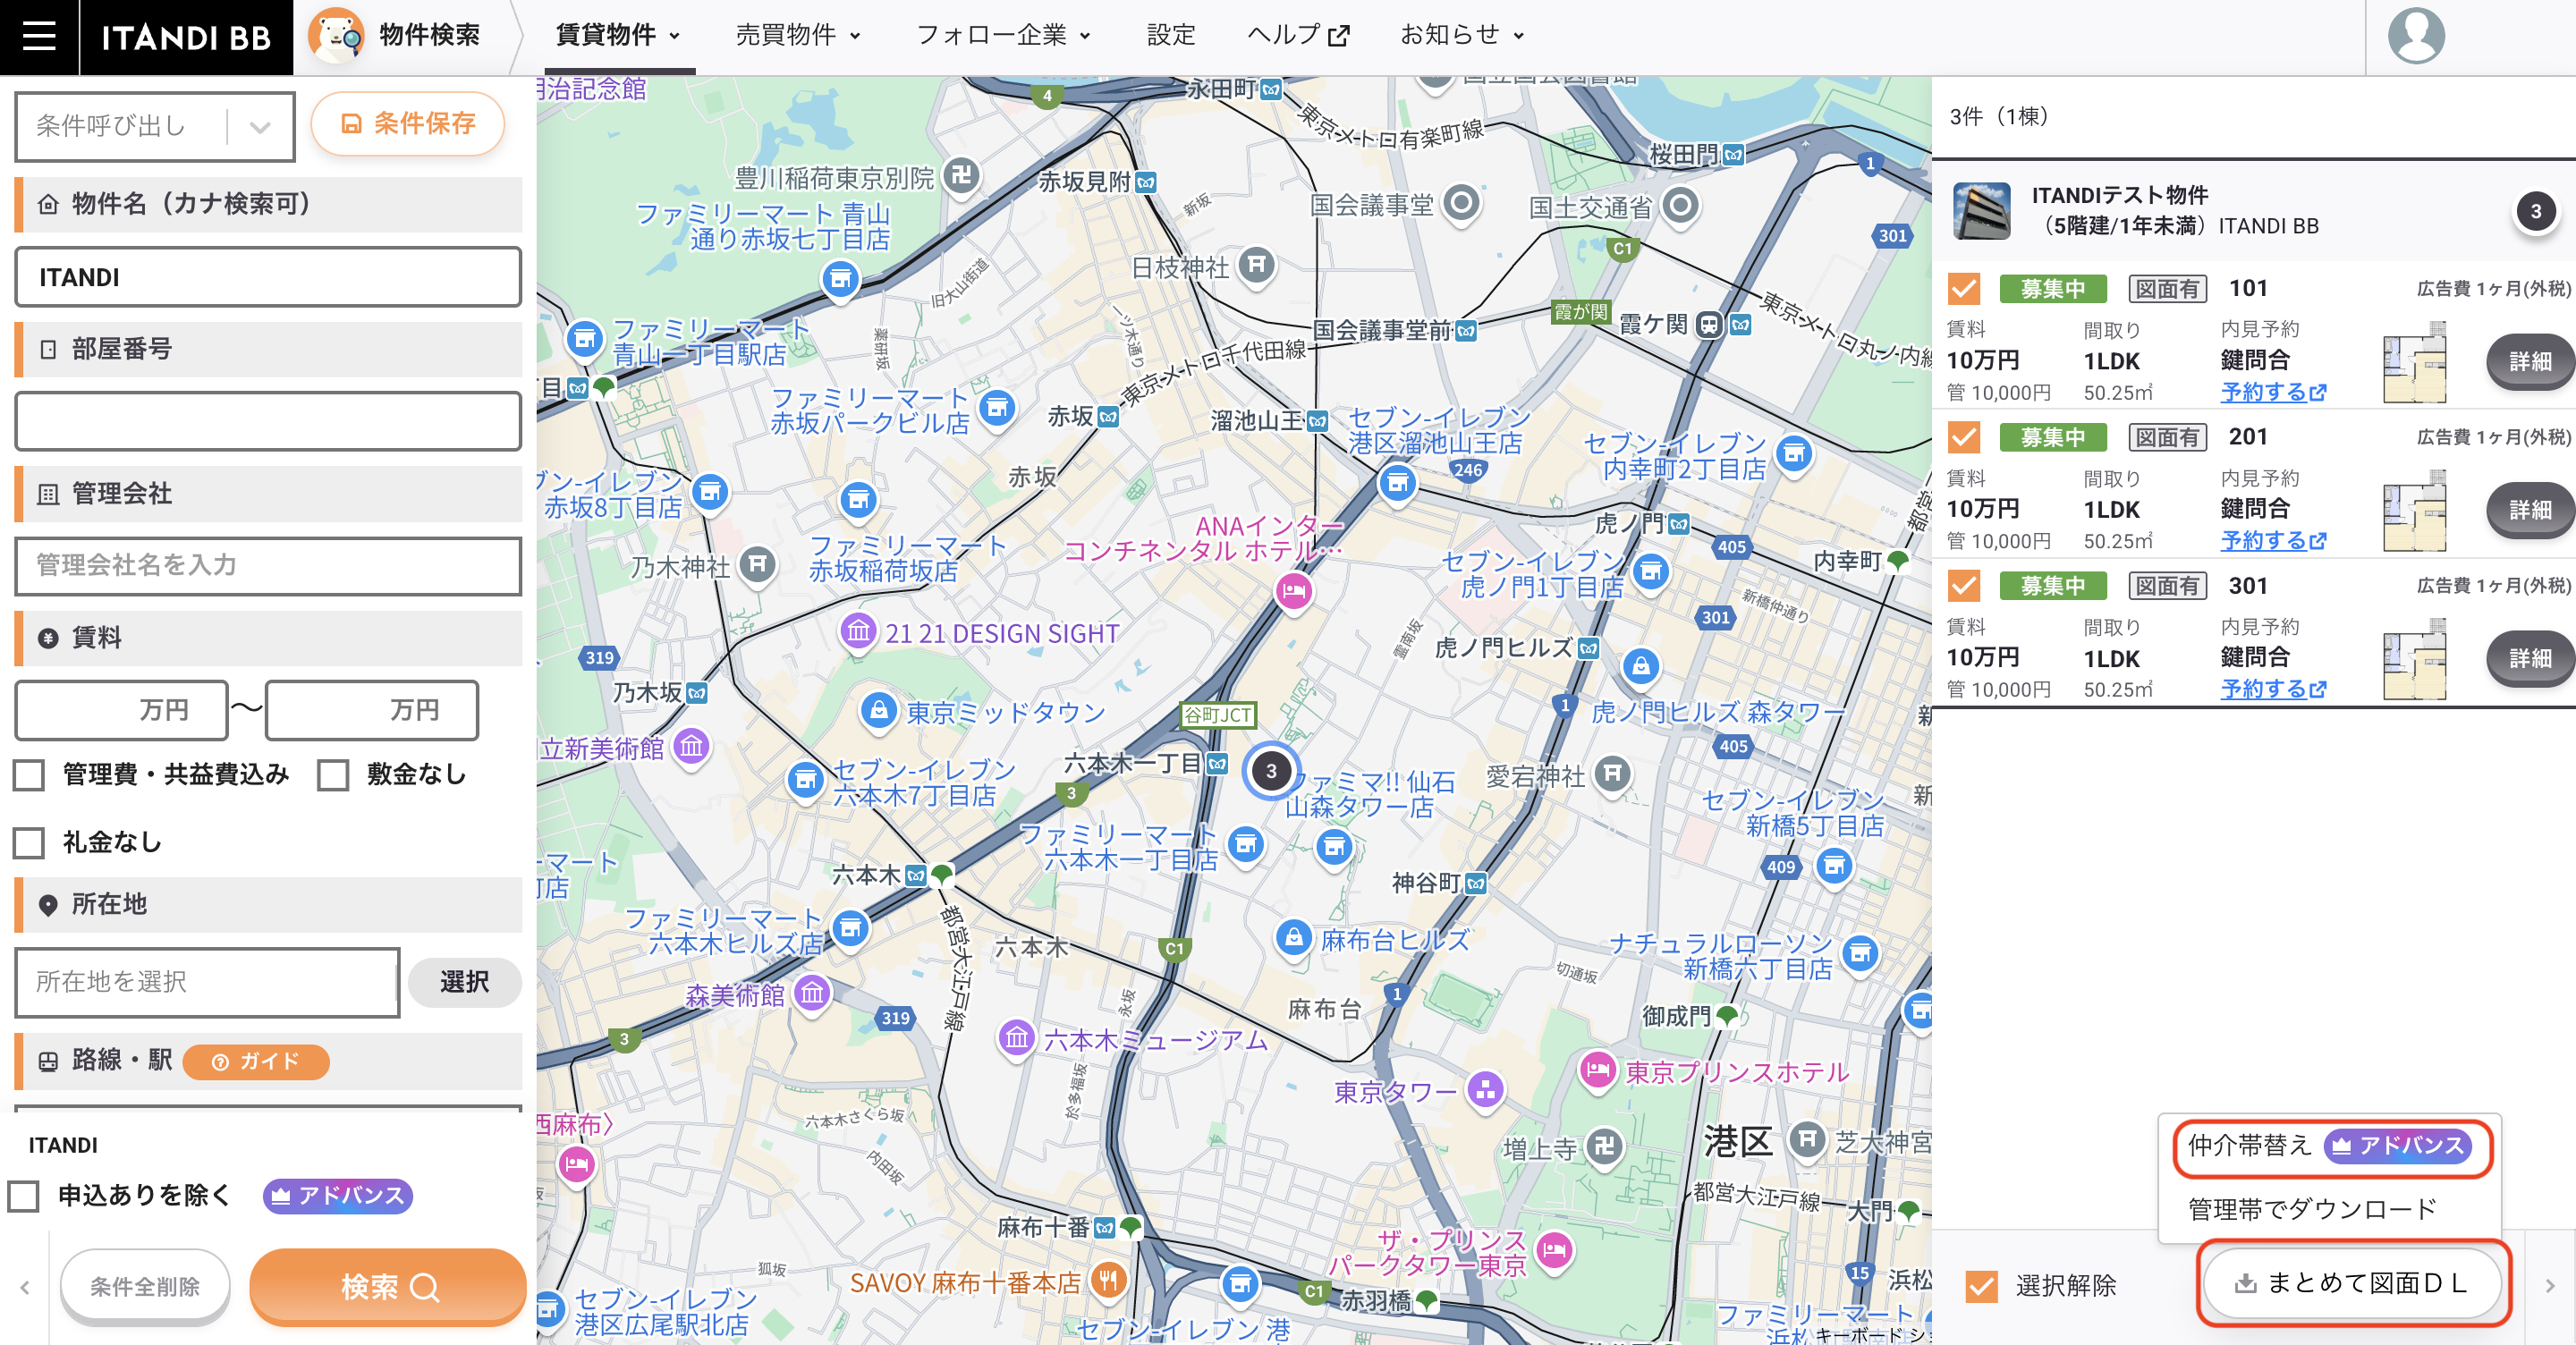Open the hamburger menu icon
Viewport: 2576px width, 1345px height.
point(39,37)
